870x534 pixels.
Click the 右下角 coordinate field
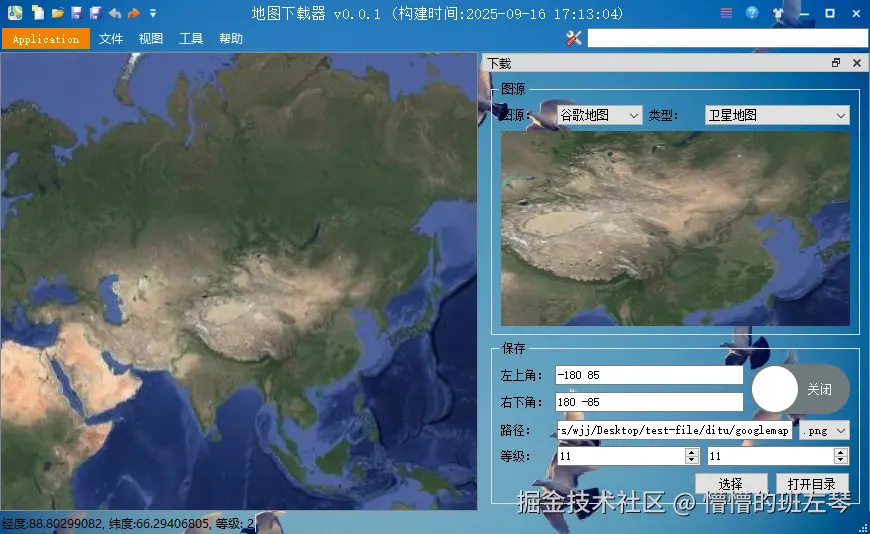point(649,402)
